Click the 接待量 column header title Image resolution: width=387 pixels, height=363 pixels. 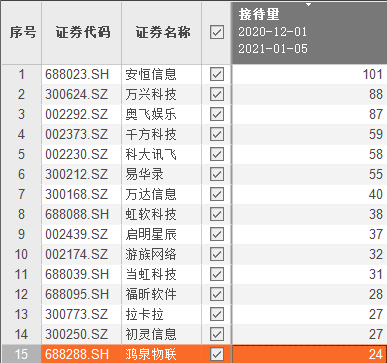(x=259, y=14)
